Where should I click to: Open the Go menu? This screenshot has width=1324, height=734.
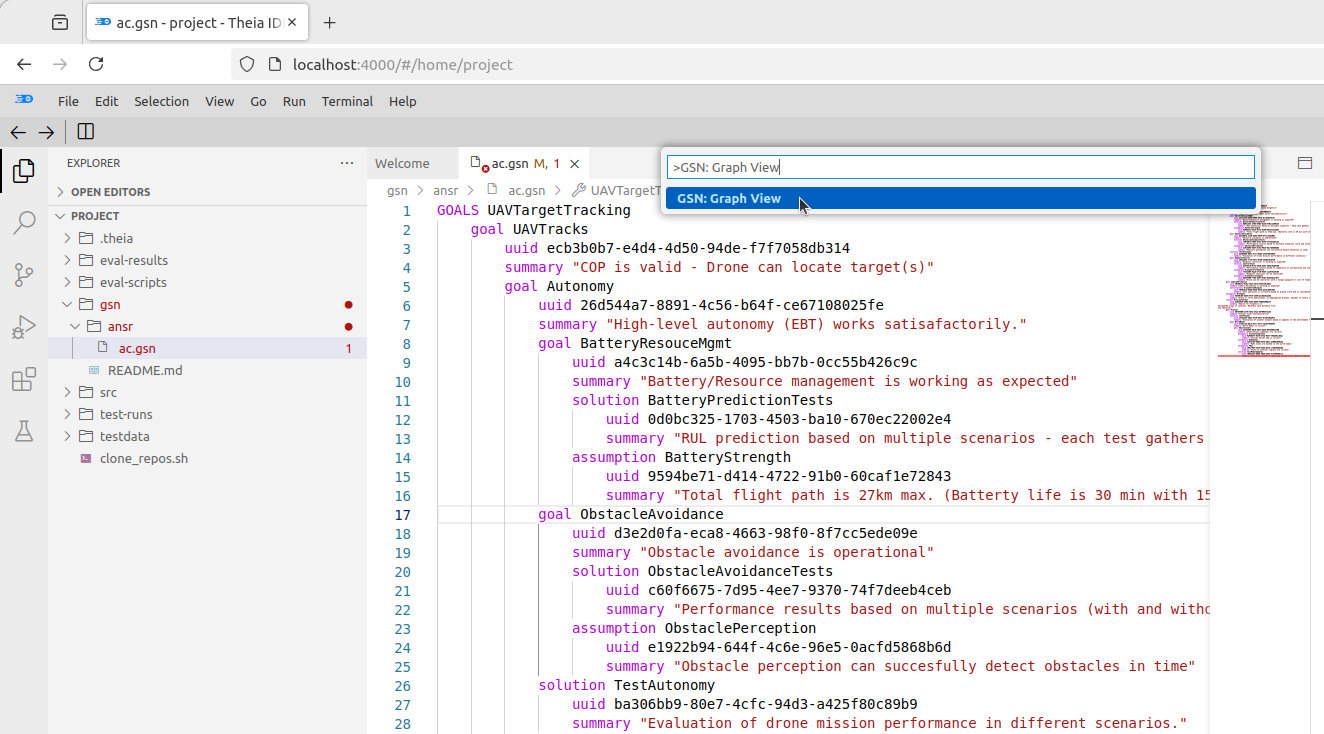click(x=258, y=101)
